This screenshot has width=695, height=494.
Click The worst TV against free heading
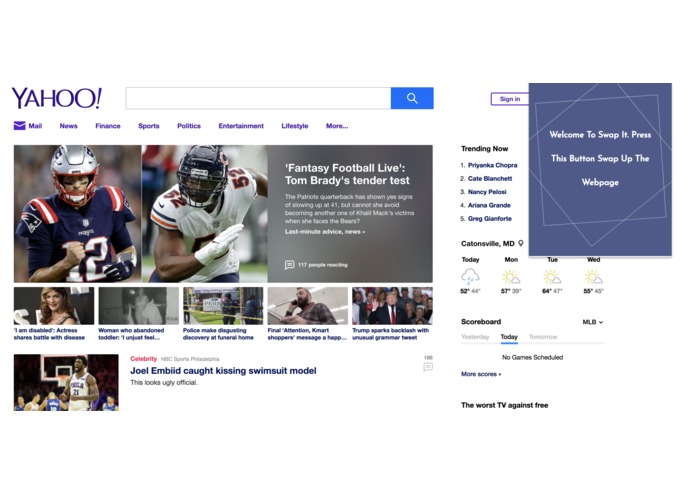504,405
